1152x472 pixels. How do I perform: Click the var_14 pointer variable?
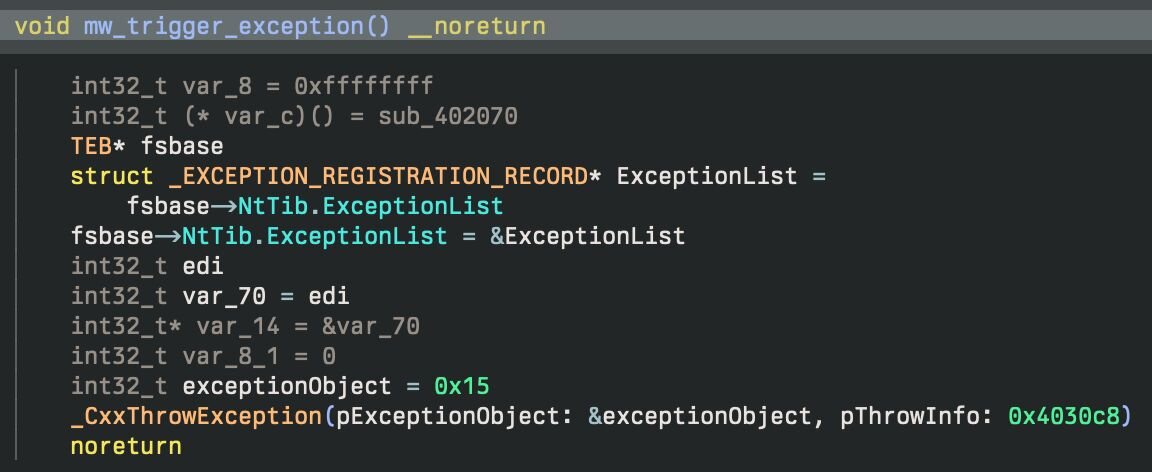tap(219, 326)
